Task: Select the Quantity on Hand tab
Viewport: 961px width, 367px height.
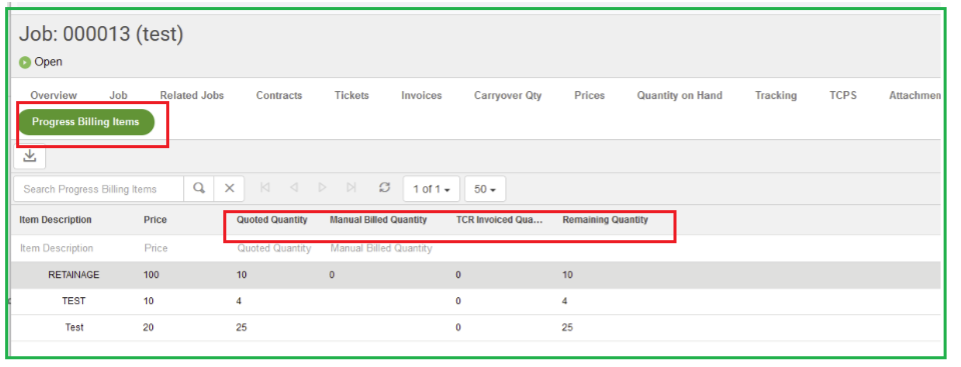Action: (x=679, y=96)
